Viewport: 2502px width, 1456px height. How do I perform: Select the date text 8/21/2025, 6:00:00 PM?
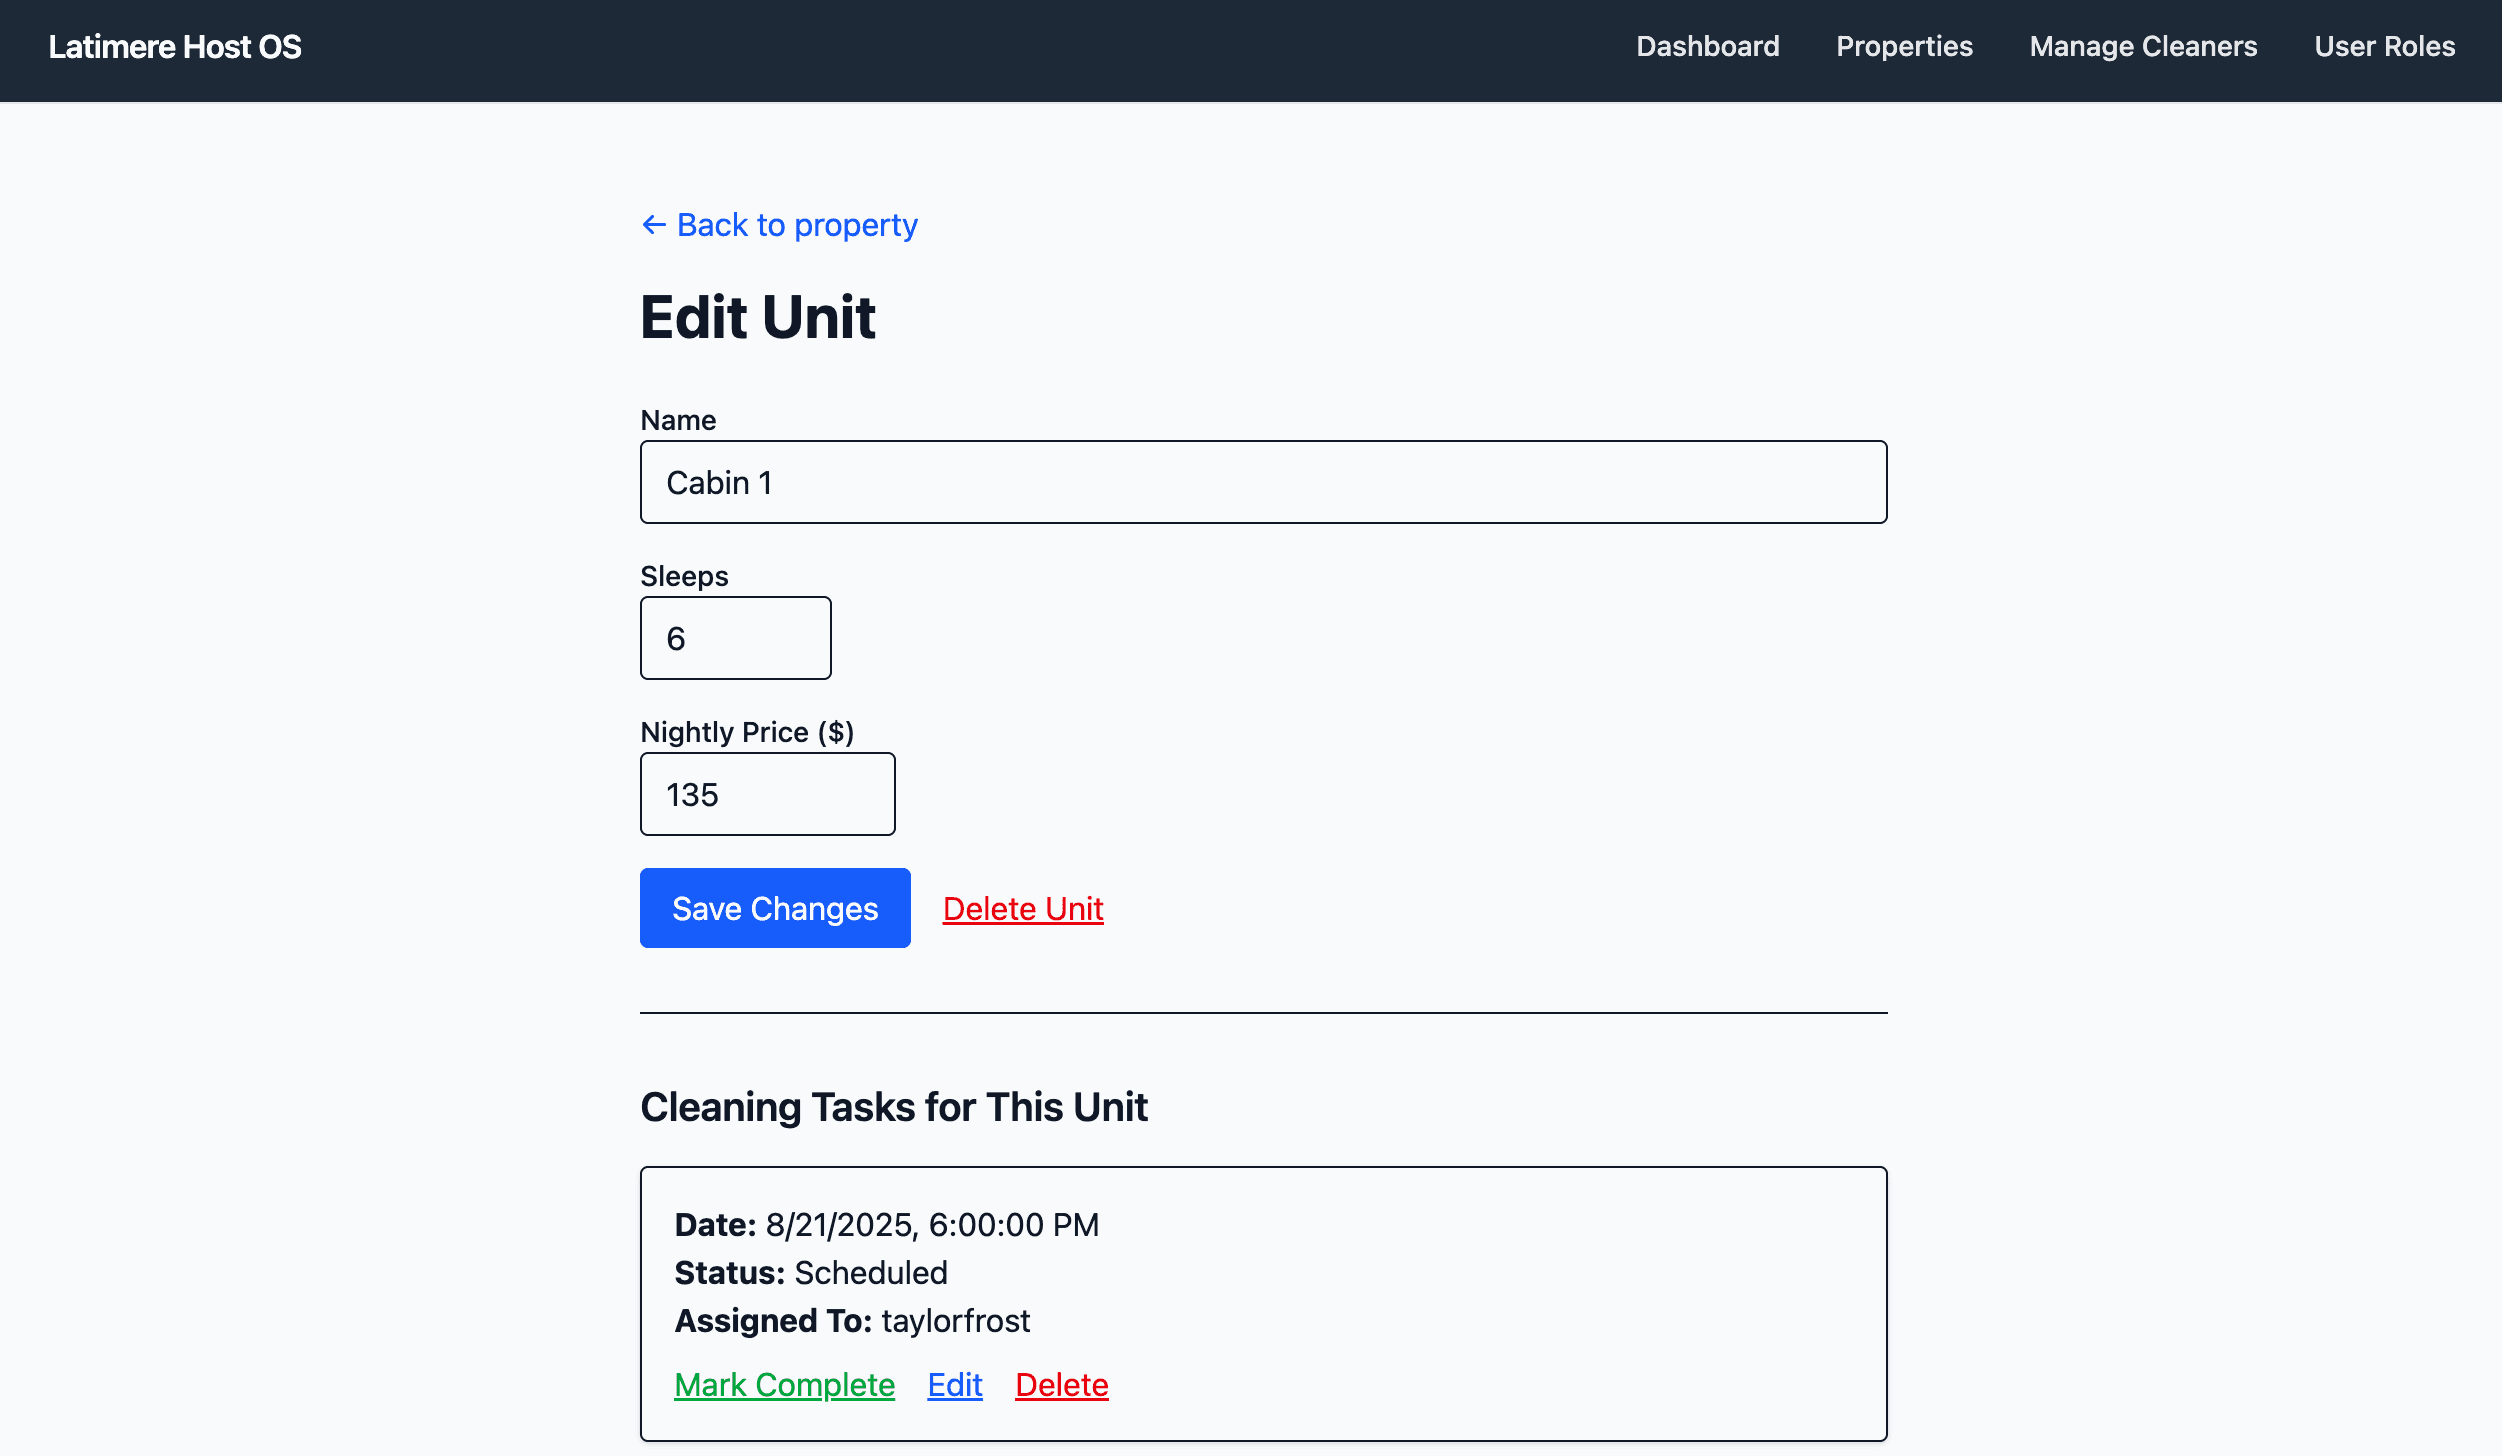(932, 1225)
